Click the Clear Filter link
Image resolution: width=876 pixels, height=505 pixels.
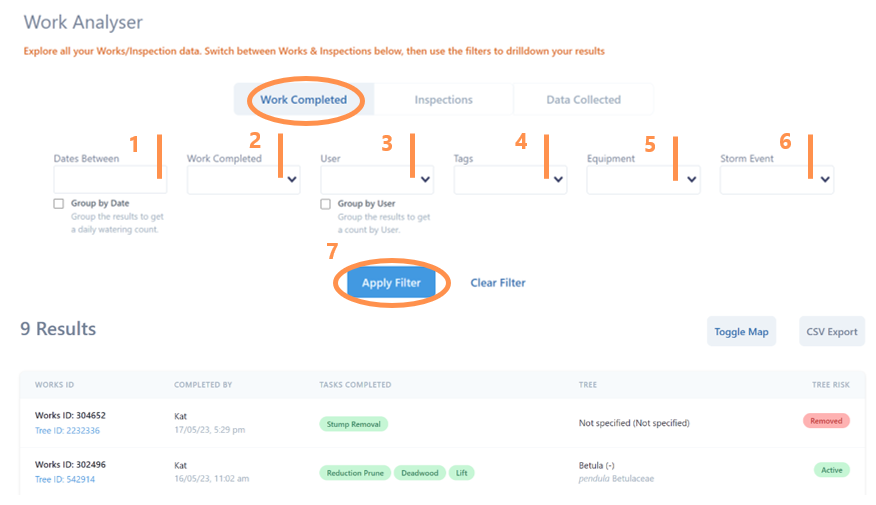[x=498, y=283]
